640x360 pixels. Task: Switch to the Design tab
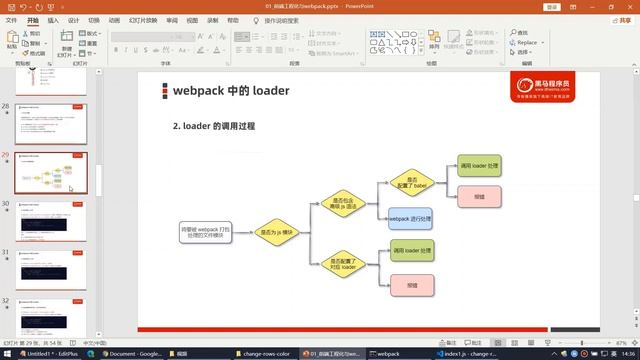point(73,20)
